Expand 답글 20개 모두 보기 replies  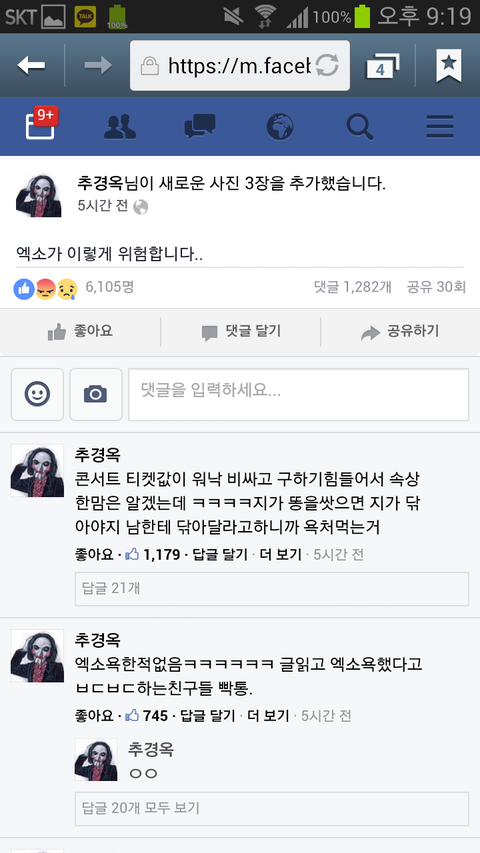tap(272, 809)
